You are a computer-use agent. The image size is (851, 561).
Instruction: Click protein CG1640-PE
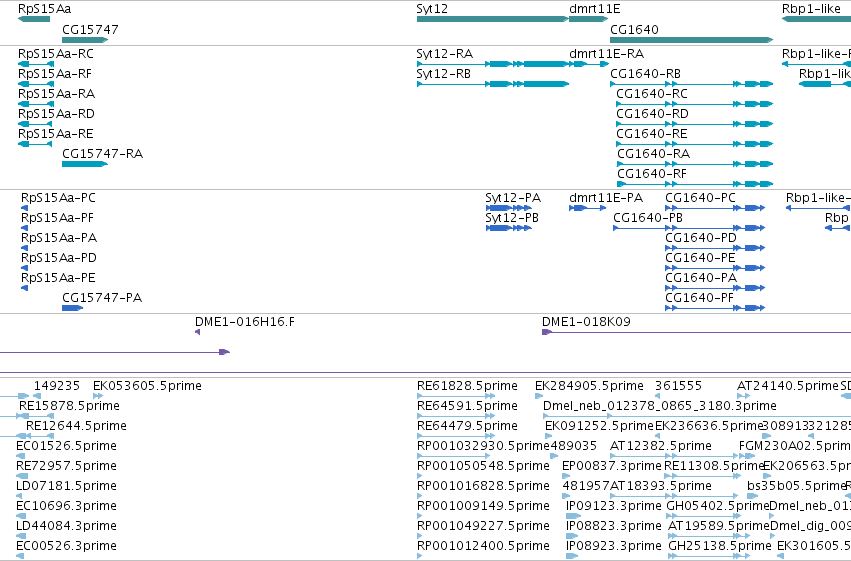pos(715,268)
